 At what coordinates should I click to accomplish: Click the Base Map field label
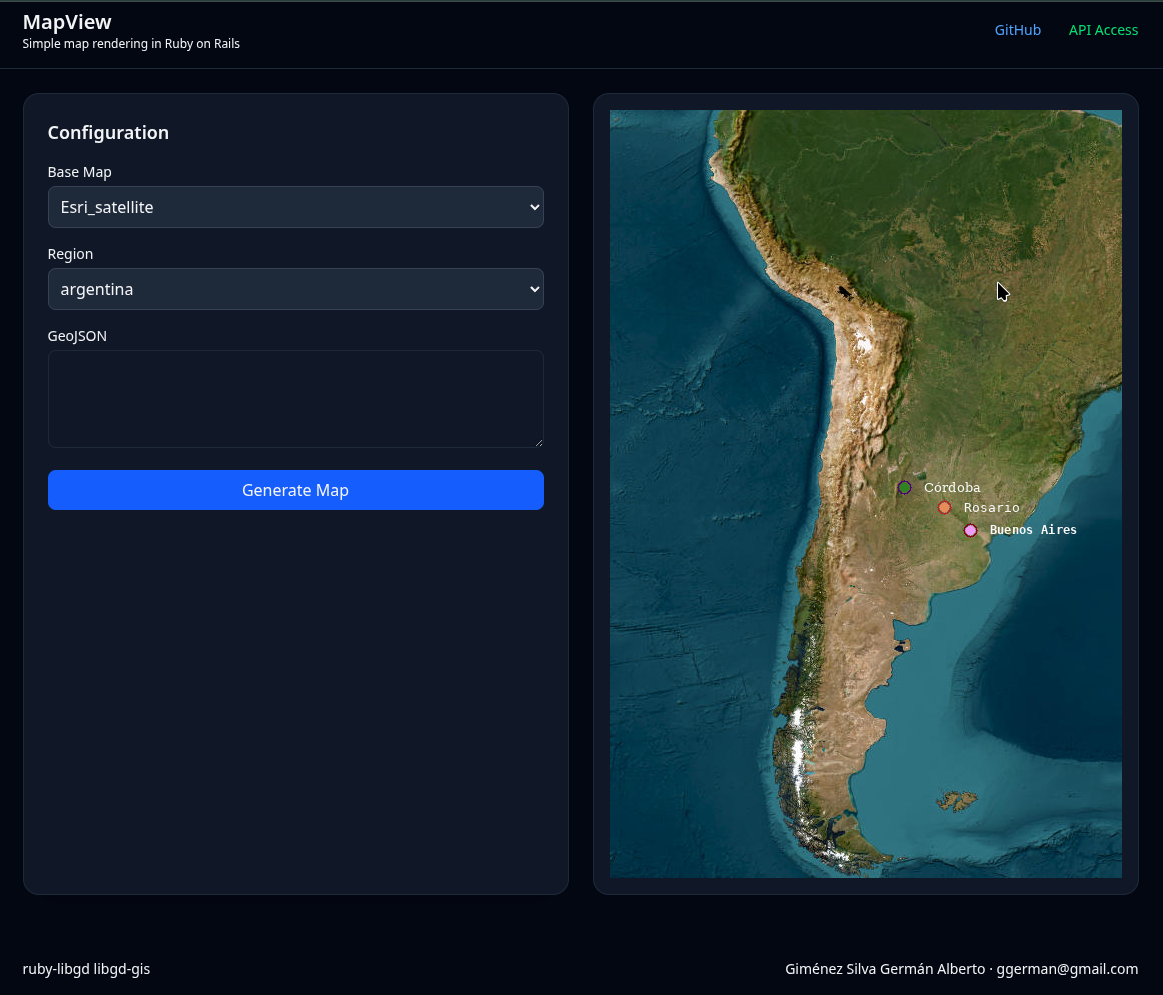79,172
